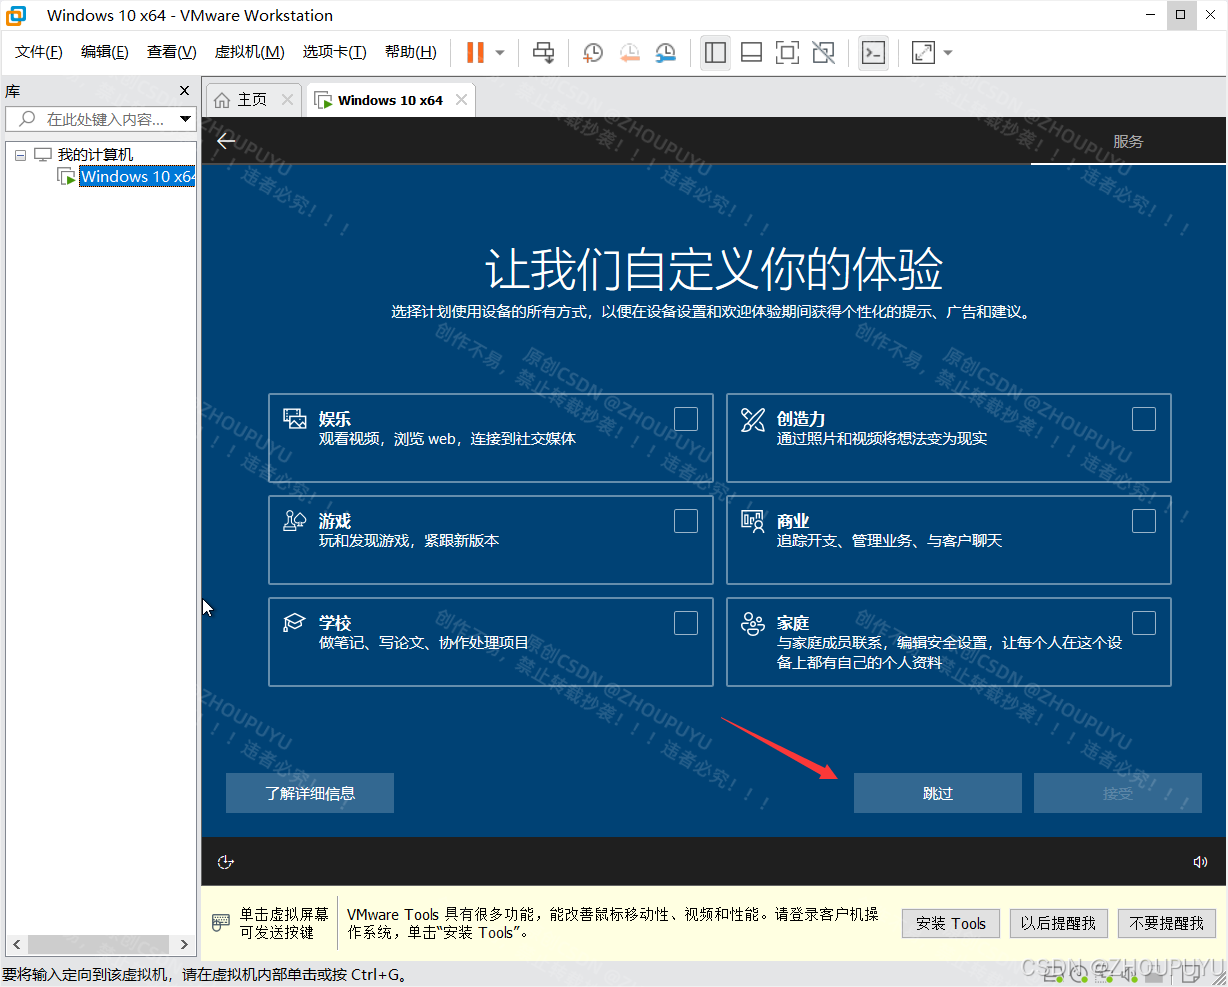
Task: Check the 家庭 checkbox
Action: pos(1144,623)
